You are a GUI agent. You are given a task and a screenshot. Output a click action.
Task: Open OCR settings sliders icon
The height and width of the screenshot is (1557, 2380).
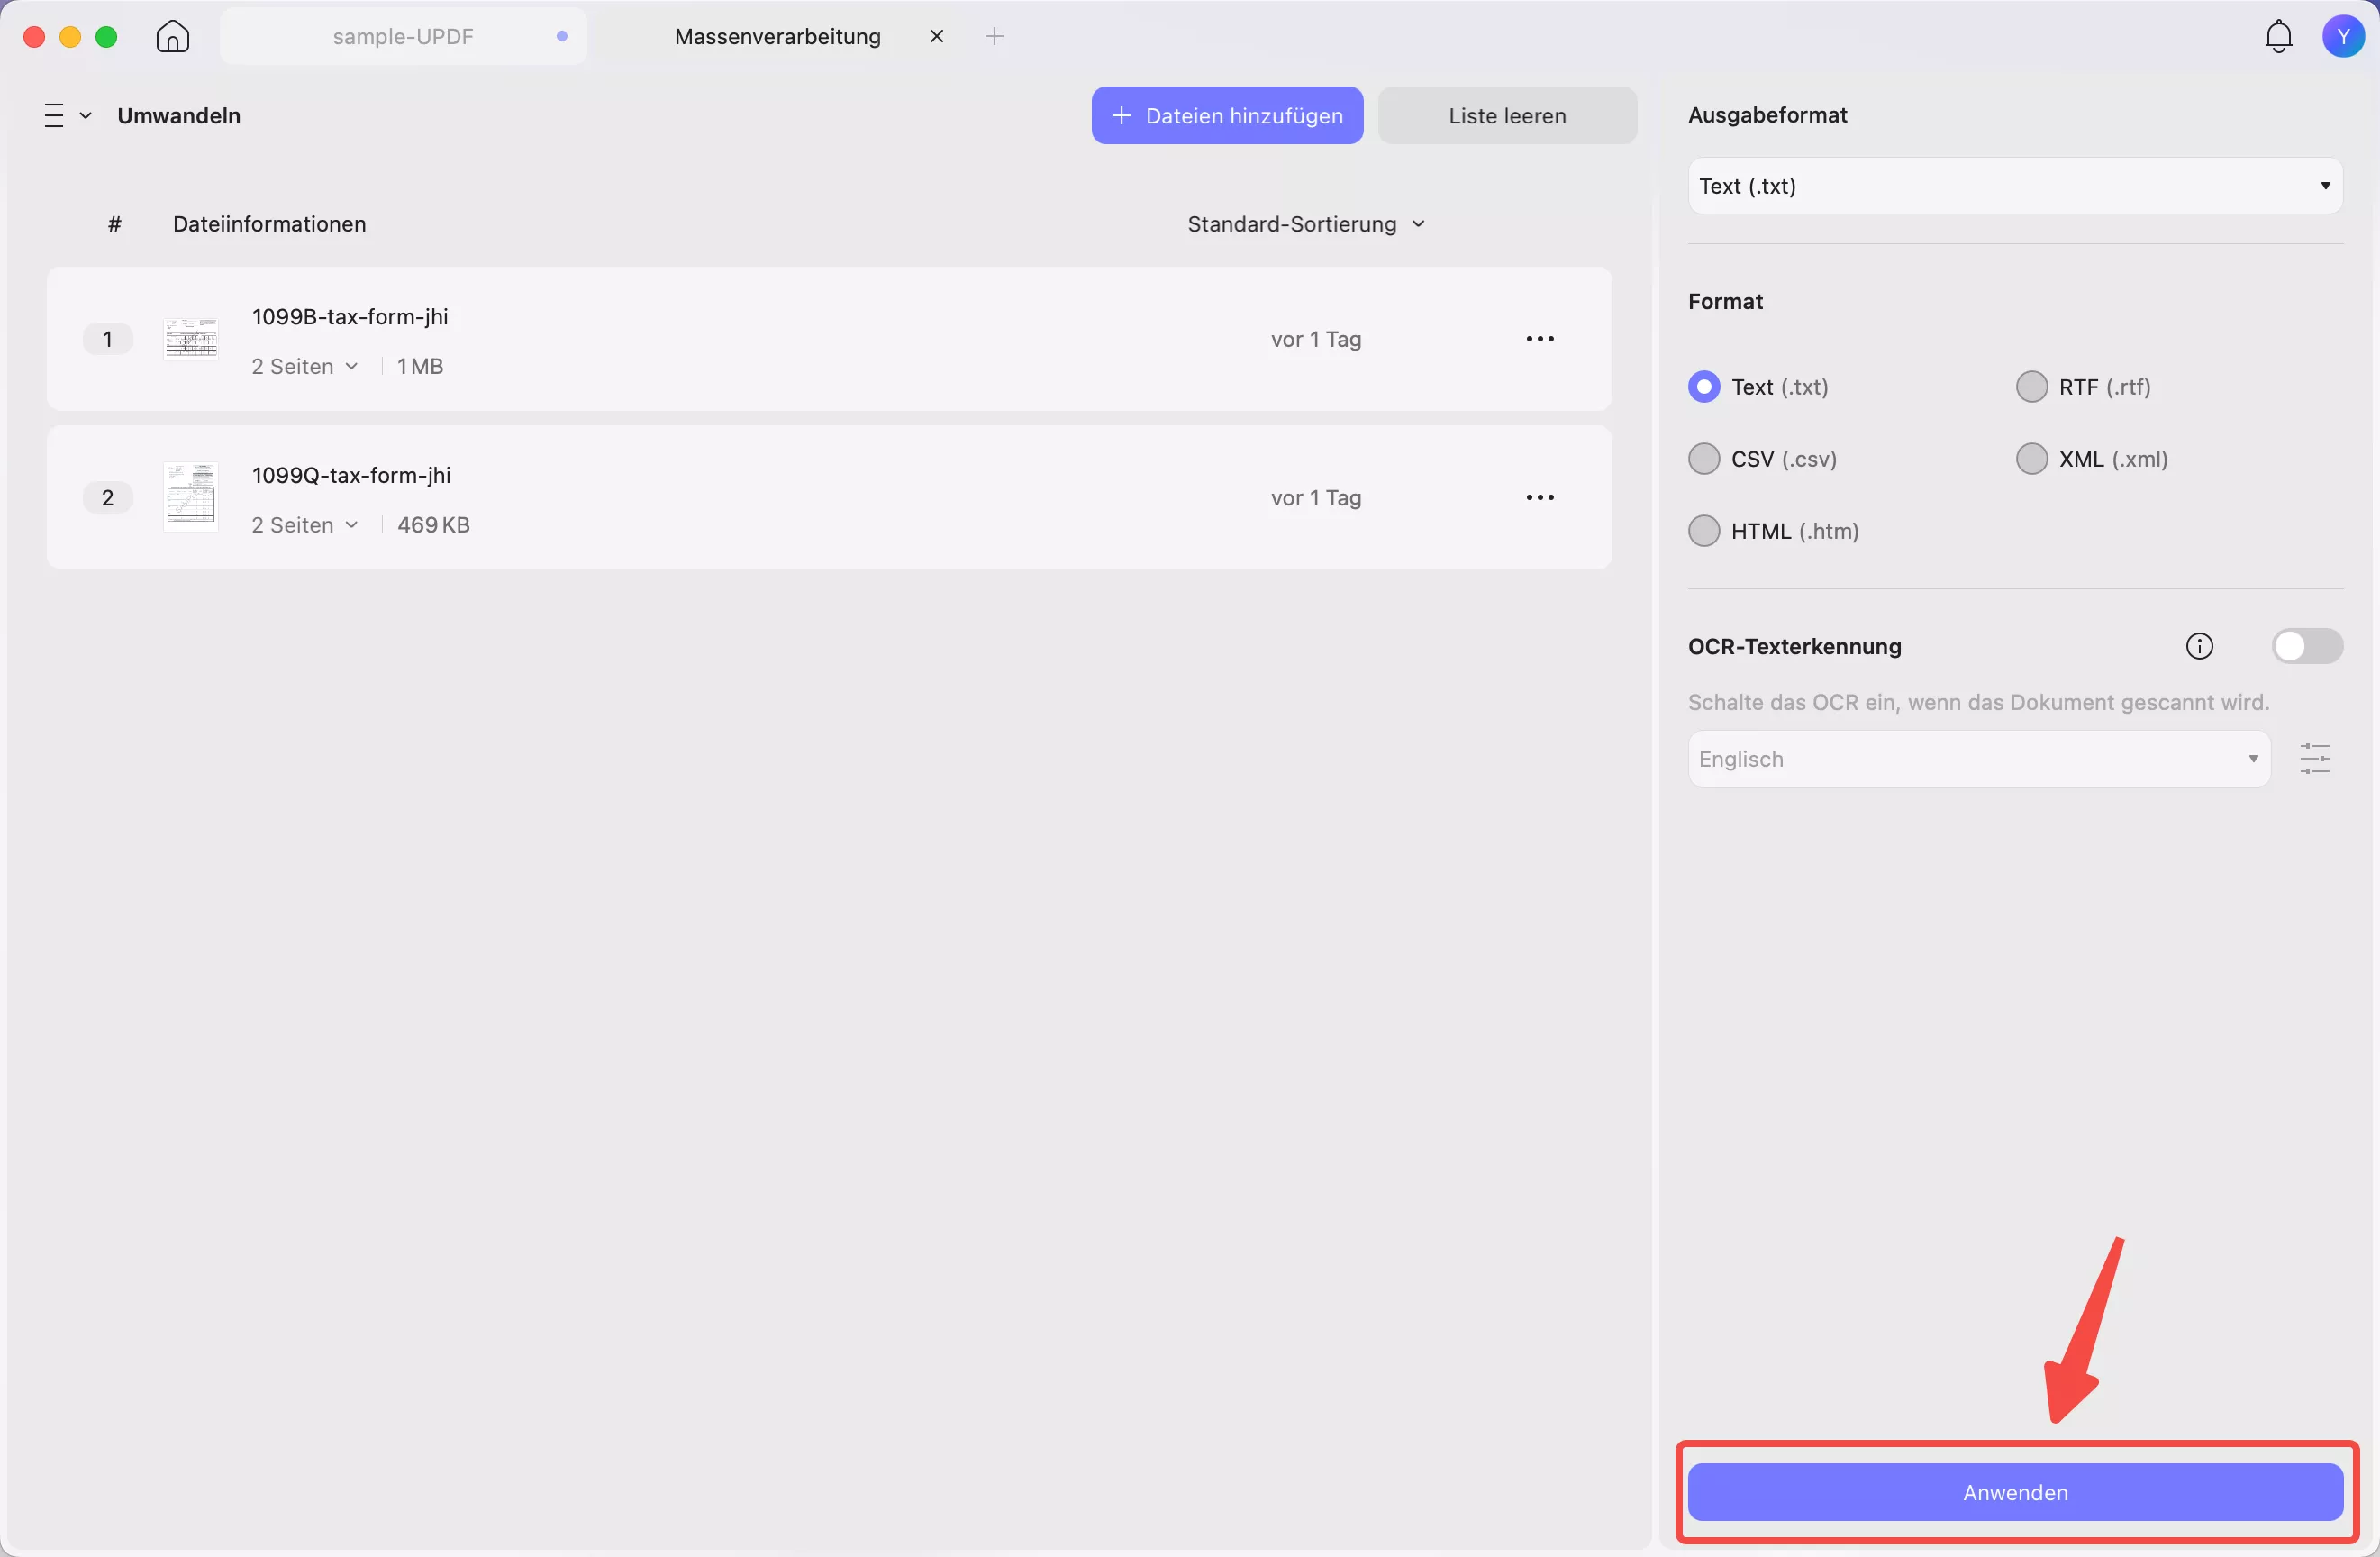(x=2314, y=759)
